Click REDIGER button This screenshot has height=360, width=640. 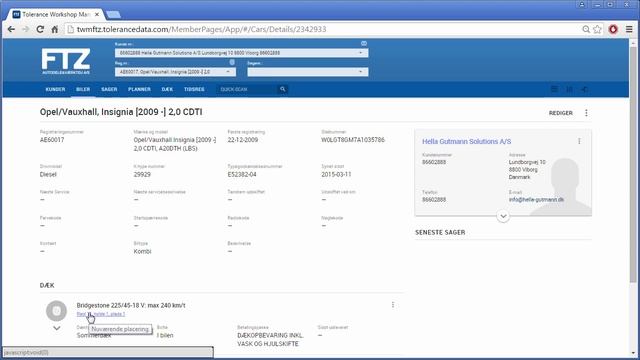click(560, 113)
